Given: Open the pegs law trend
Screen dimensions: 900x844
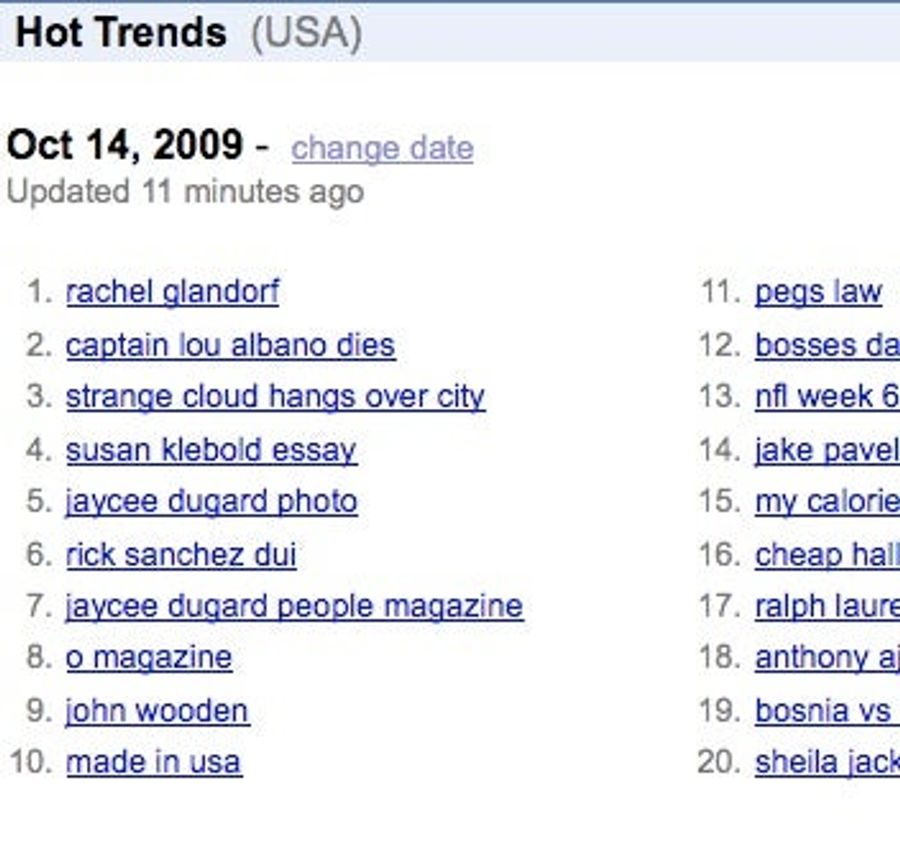Looking at the screenshot, I should [x=818, y=292].
